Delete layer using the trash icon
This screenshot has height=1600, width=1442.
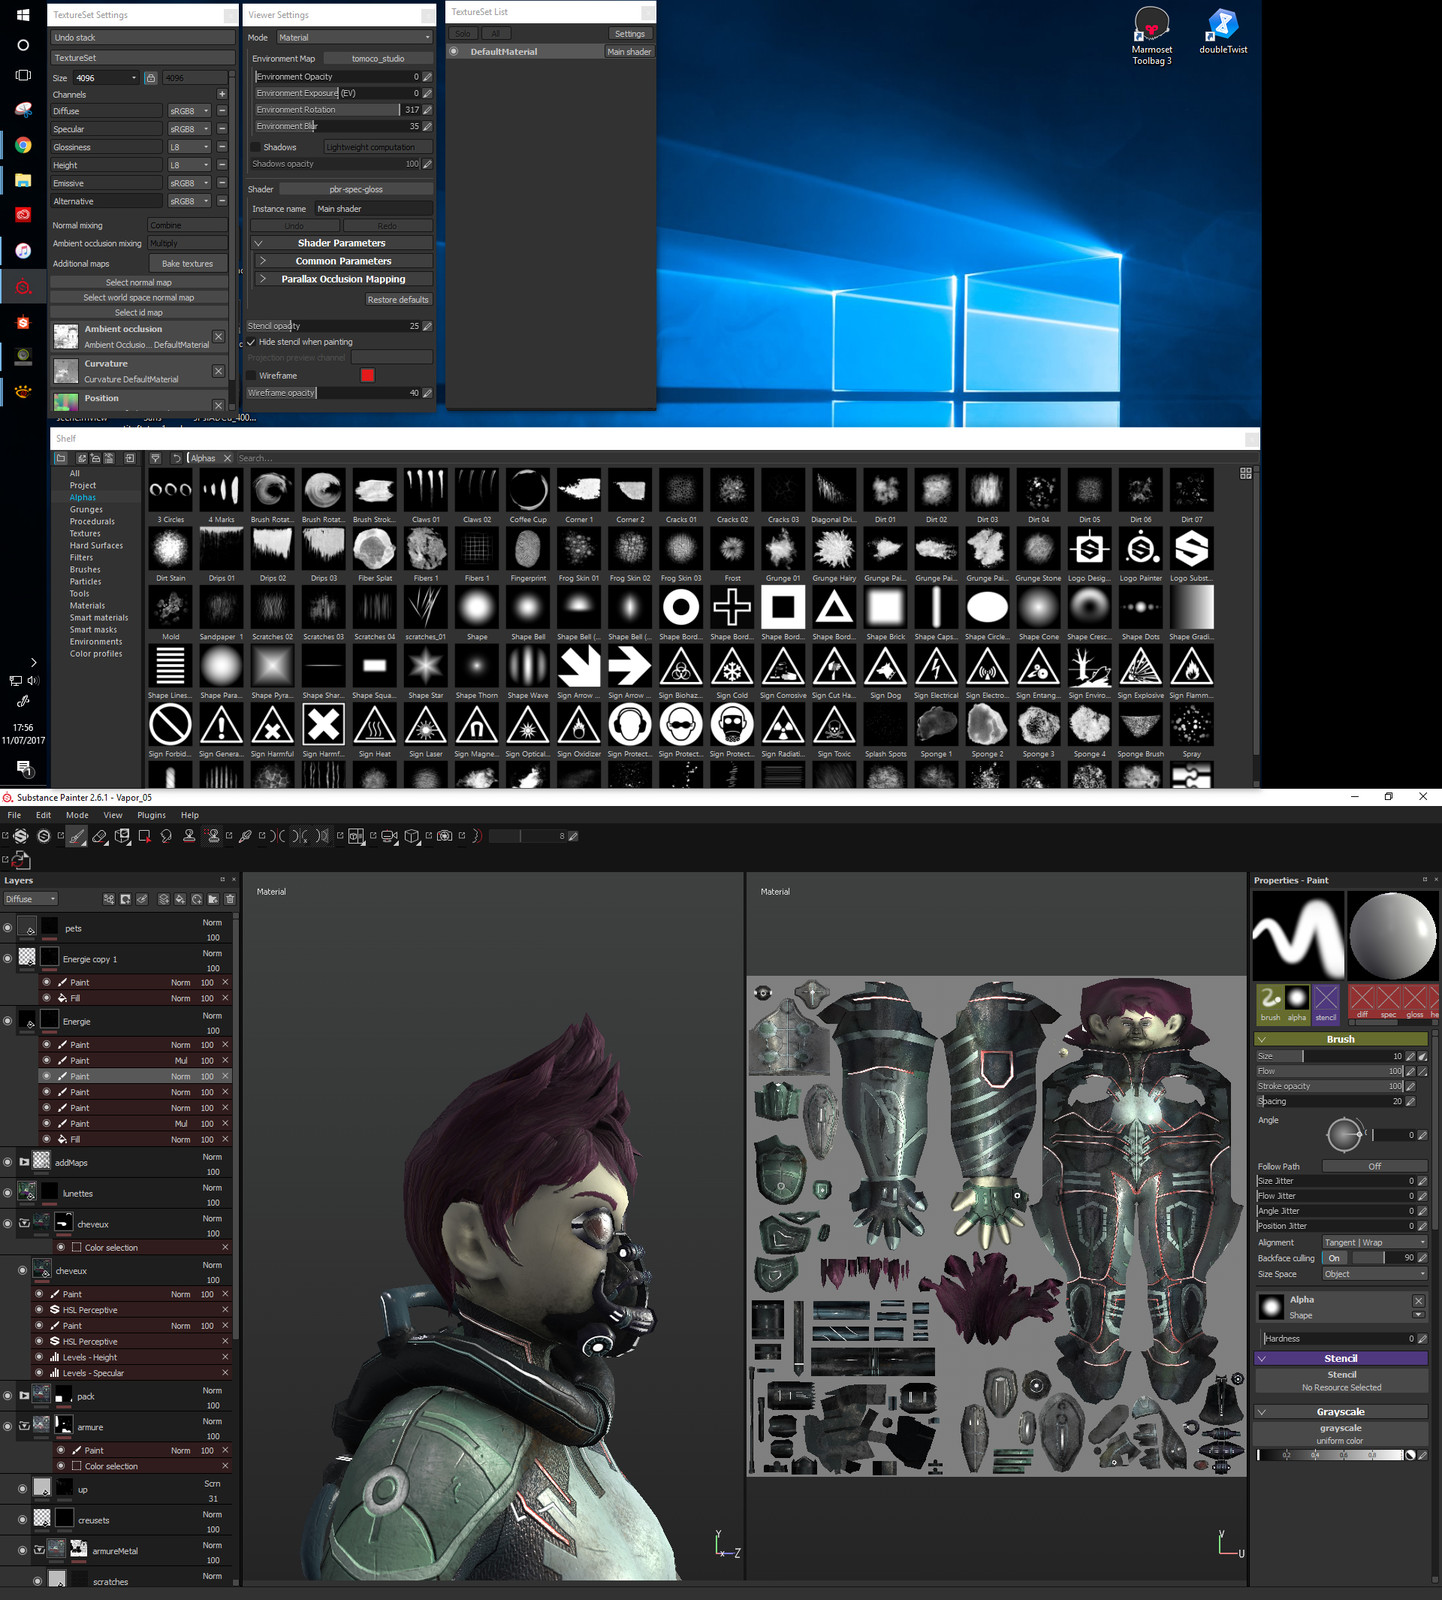[230, 899]
